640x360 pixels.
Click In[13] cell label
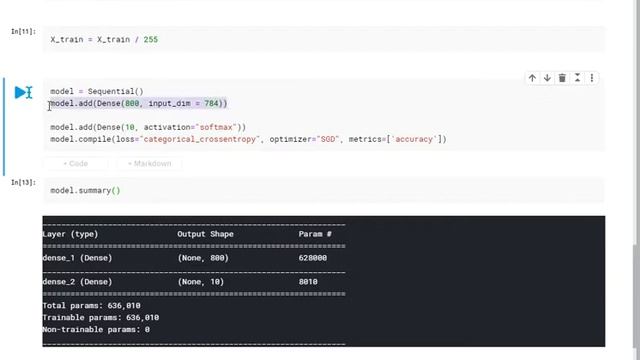(23, 182)
